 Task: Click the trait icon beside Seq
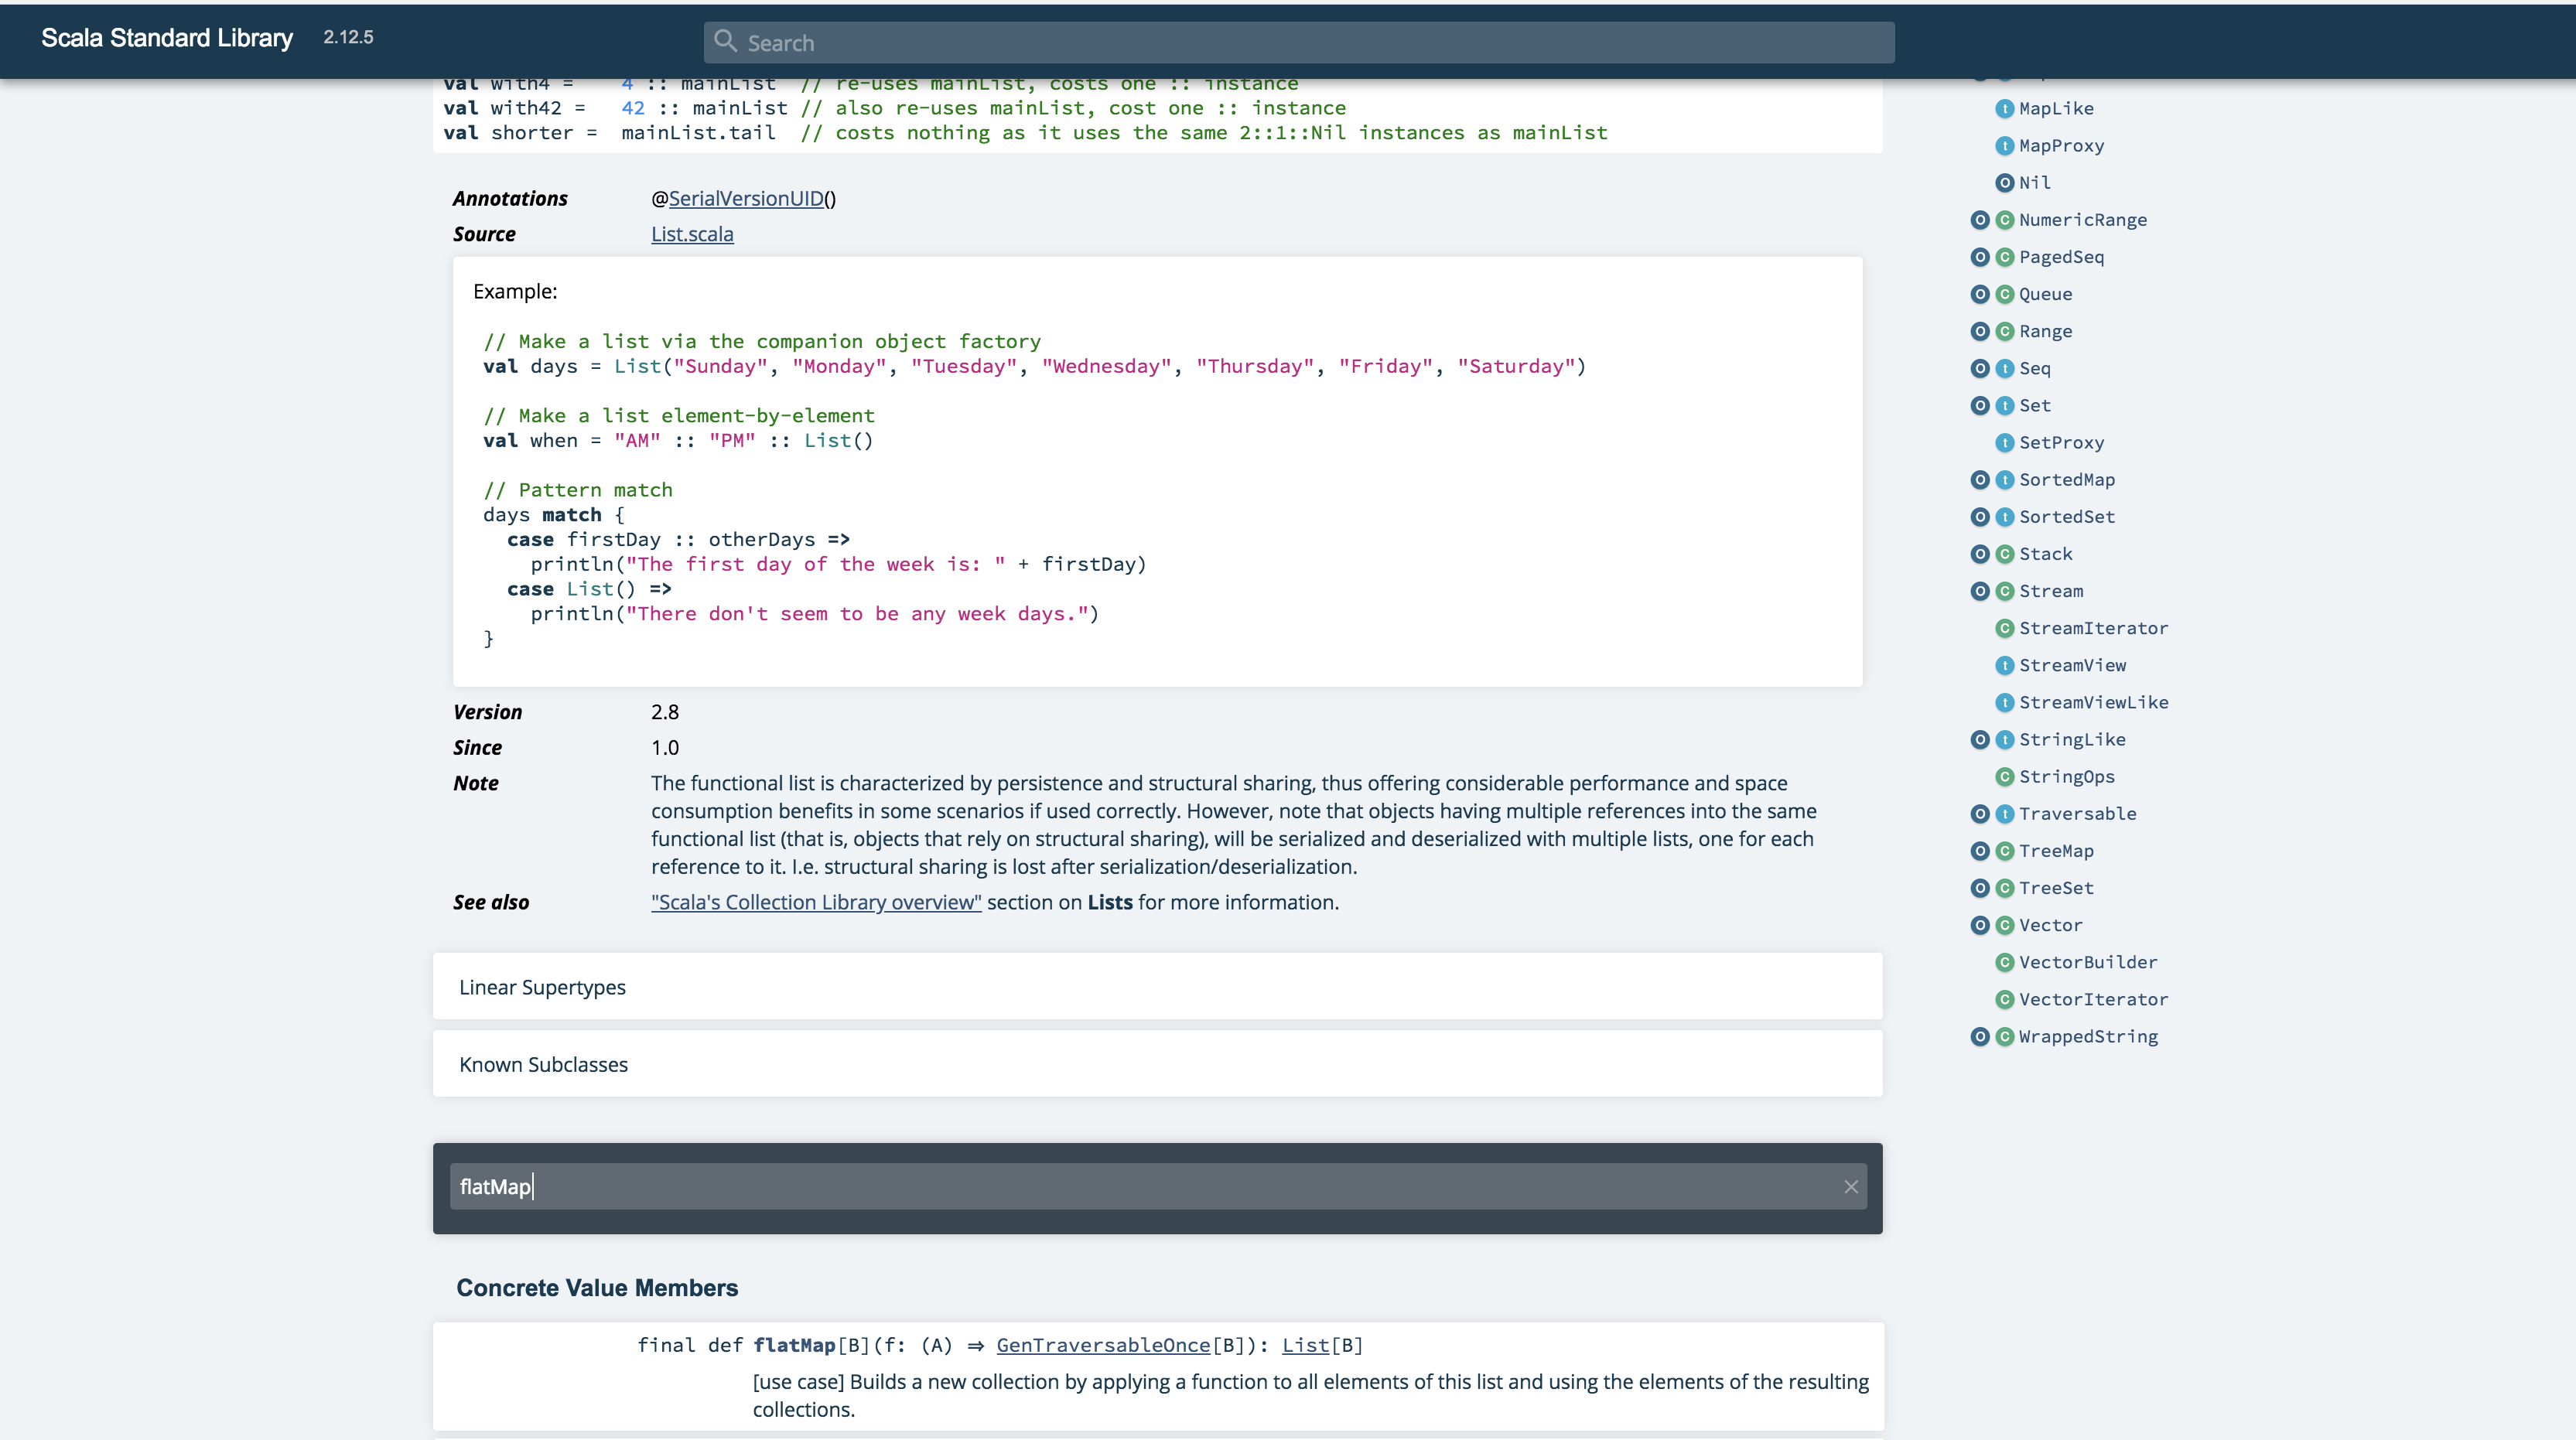(x=2004, y=368)
